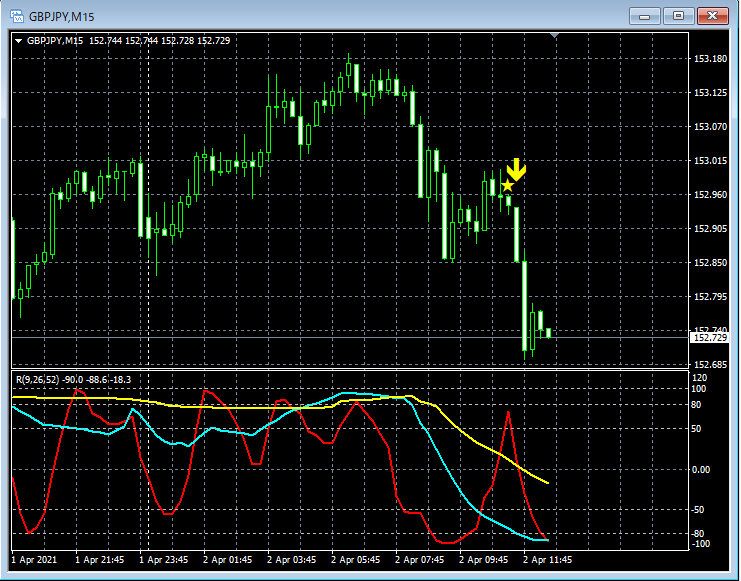Click price level 153.125 on scale

point(710,93)
